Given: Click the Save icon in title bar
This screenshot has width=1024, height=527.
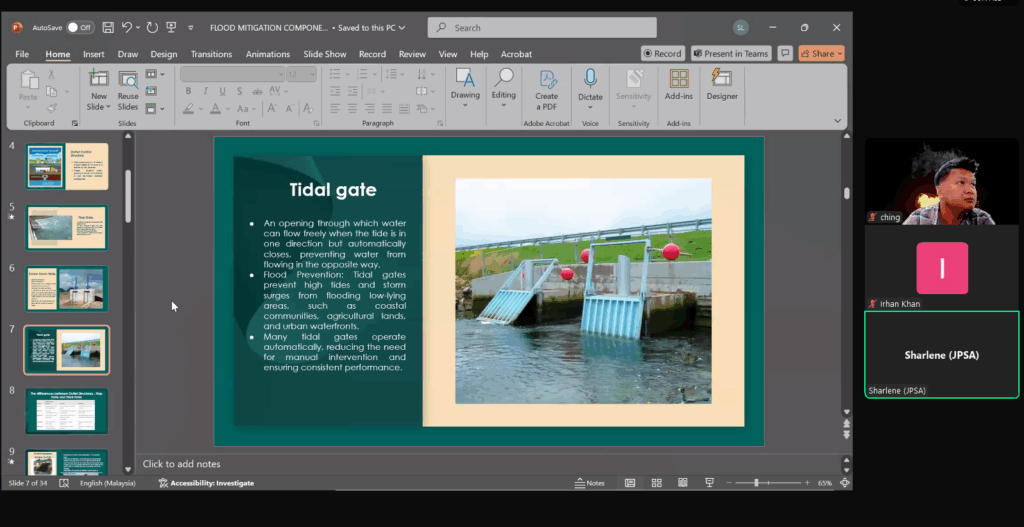Looking at the screenshot, I should 106,27.
